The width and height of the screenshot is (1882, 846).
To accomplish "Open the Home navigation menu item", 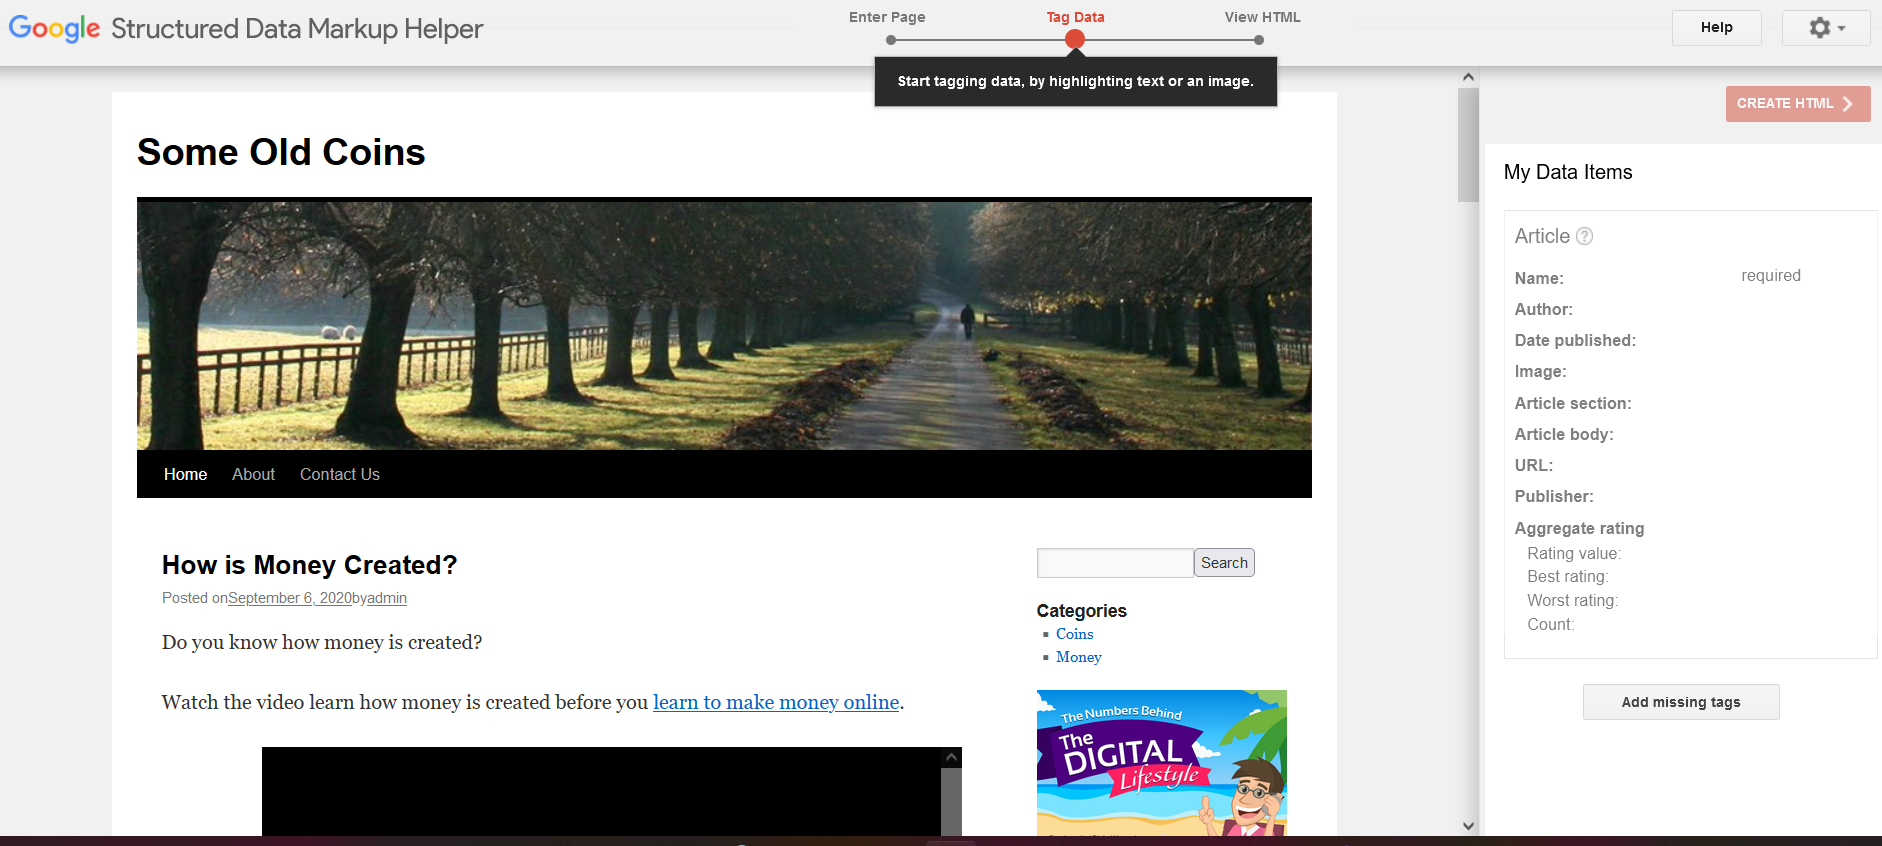I will click(x=185, y=474).
